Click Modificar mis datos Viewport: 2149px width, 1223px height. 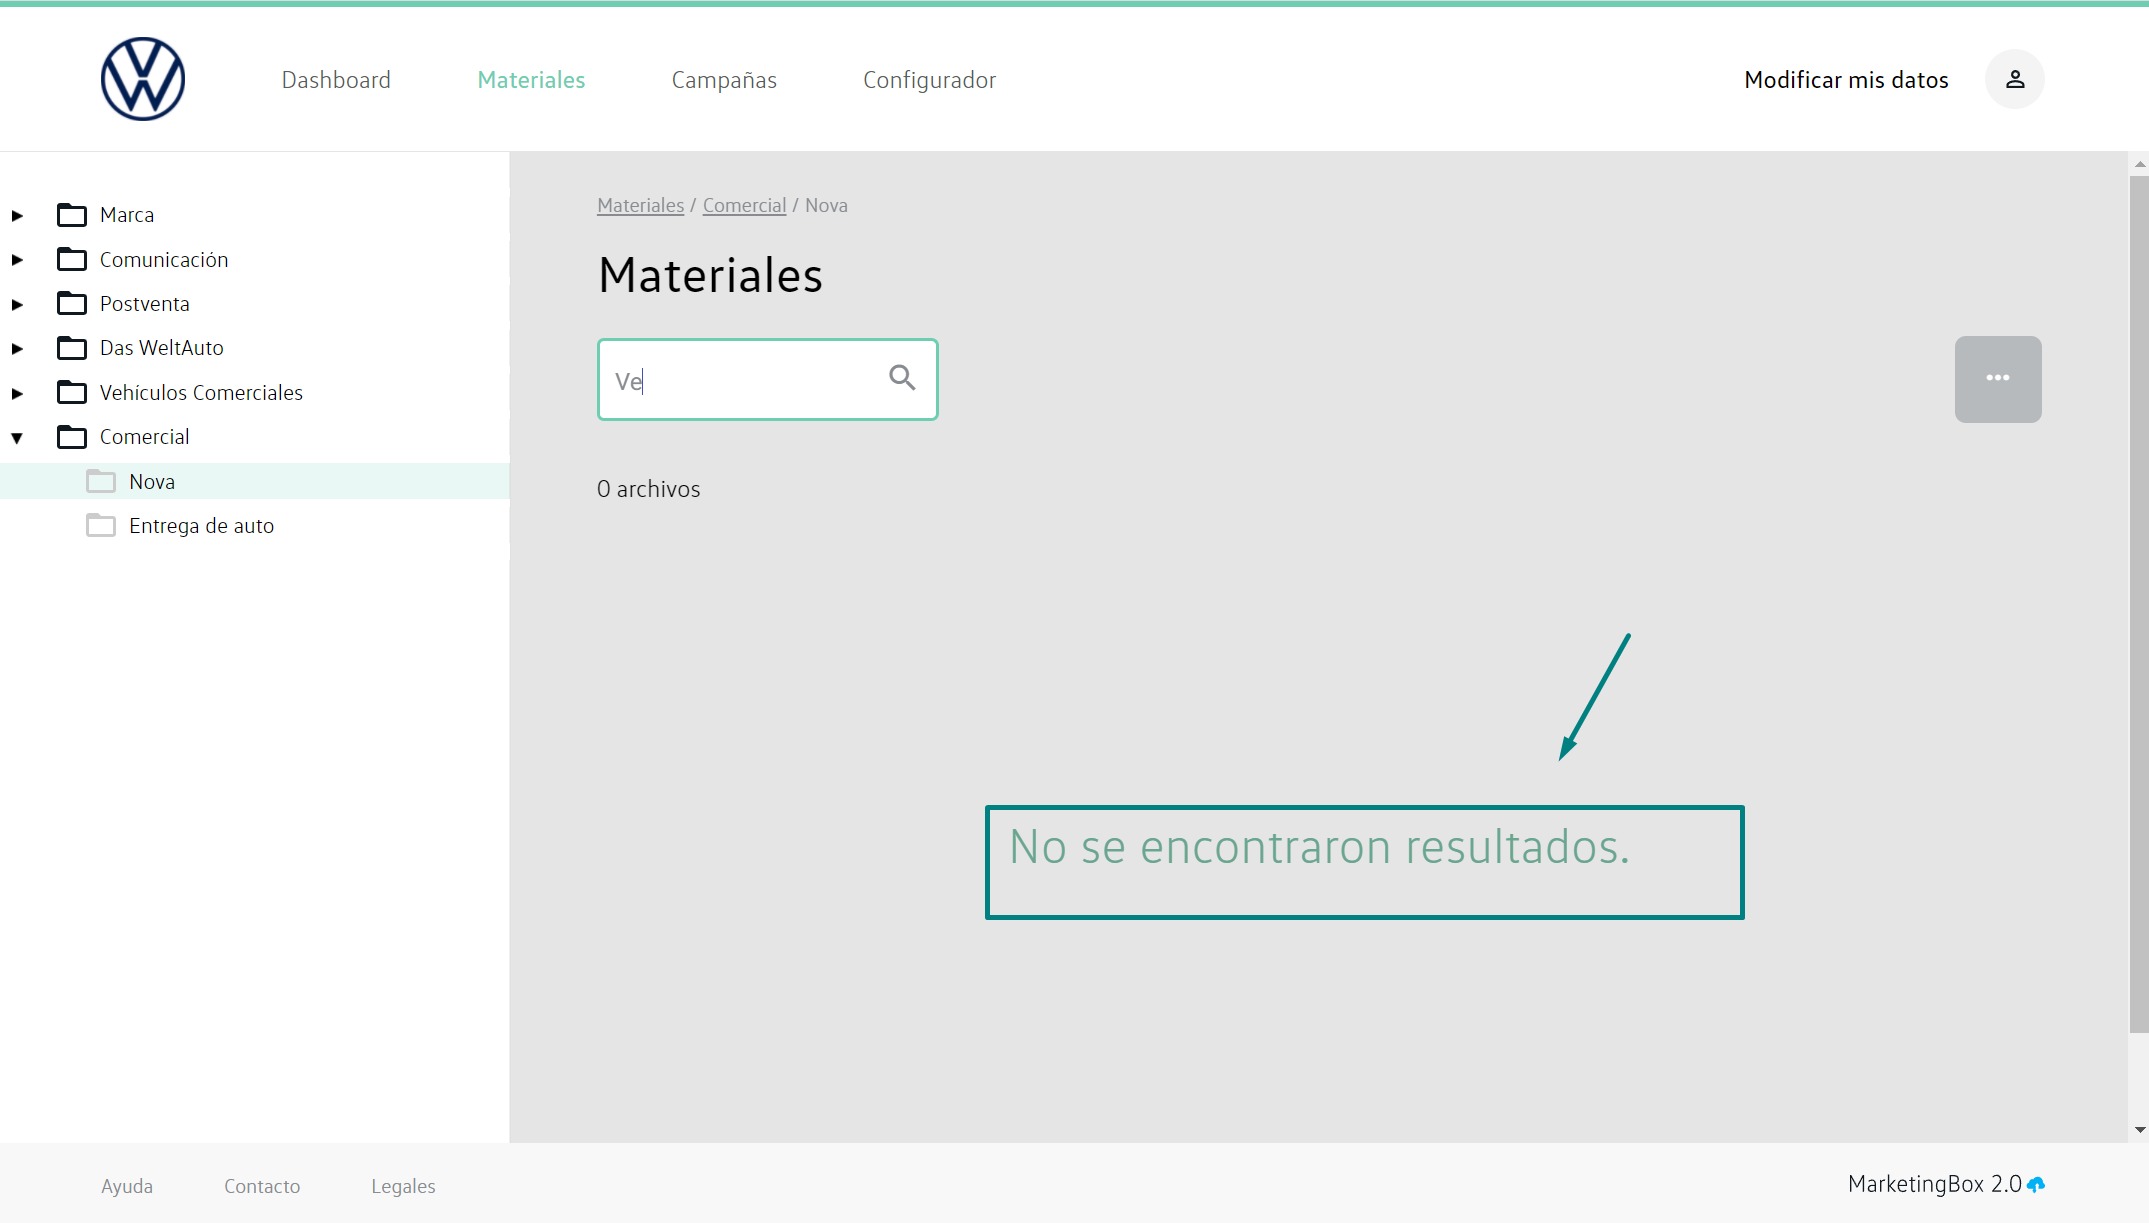coord(1846,80)
